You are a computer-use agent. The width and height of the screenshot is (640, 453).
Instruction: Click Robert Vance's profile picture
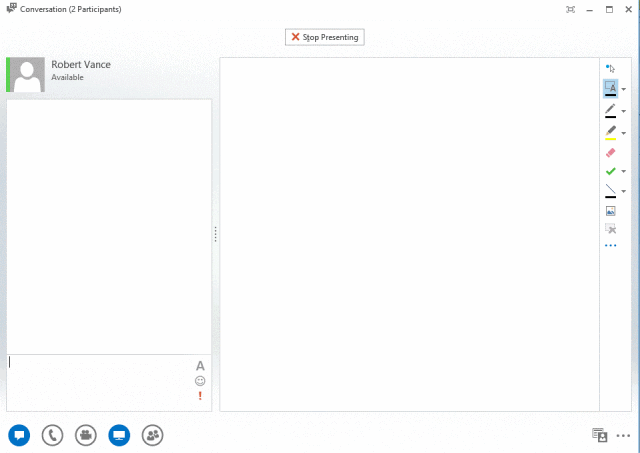[x=25, y=75]
